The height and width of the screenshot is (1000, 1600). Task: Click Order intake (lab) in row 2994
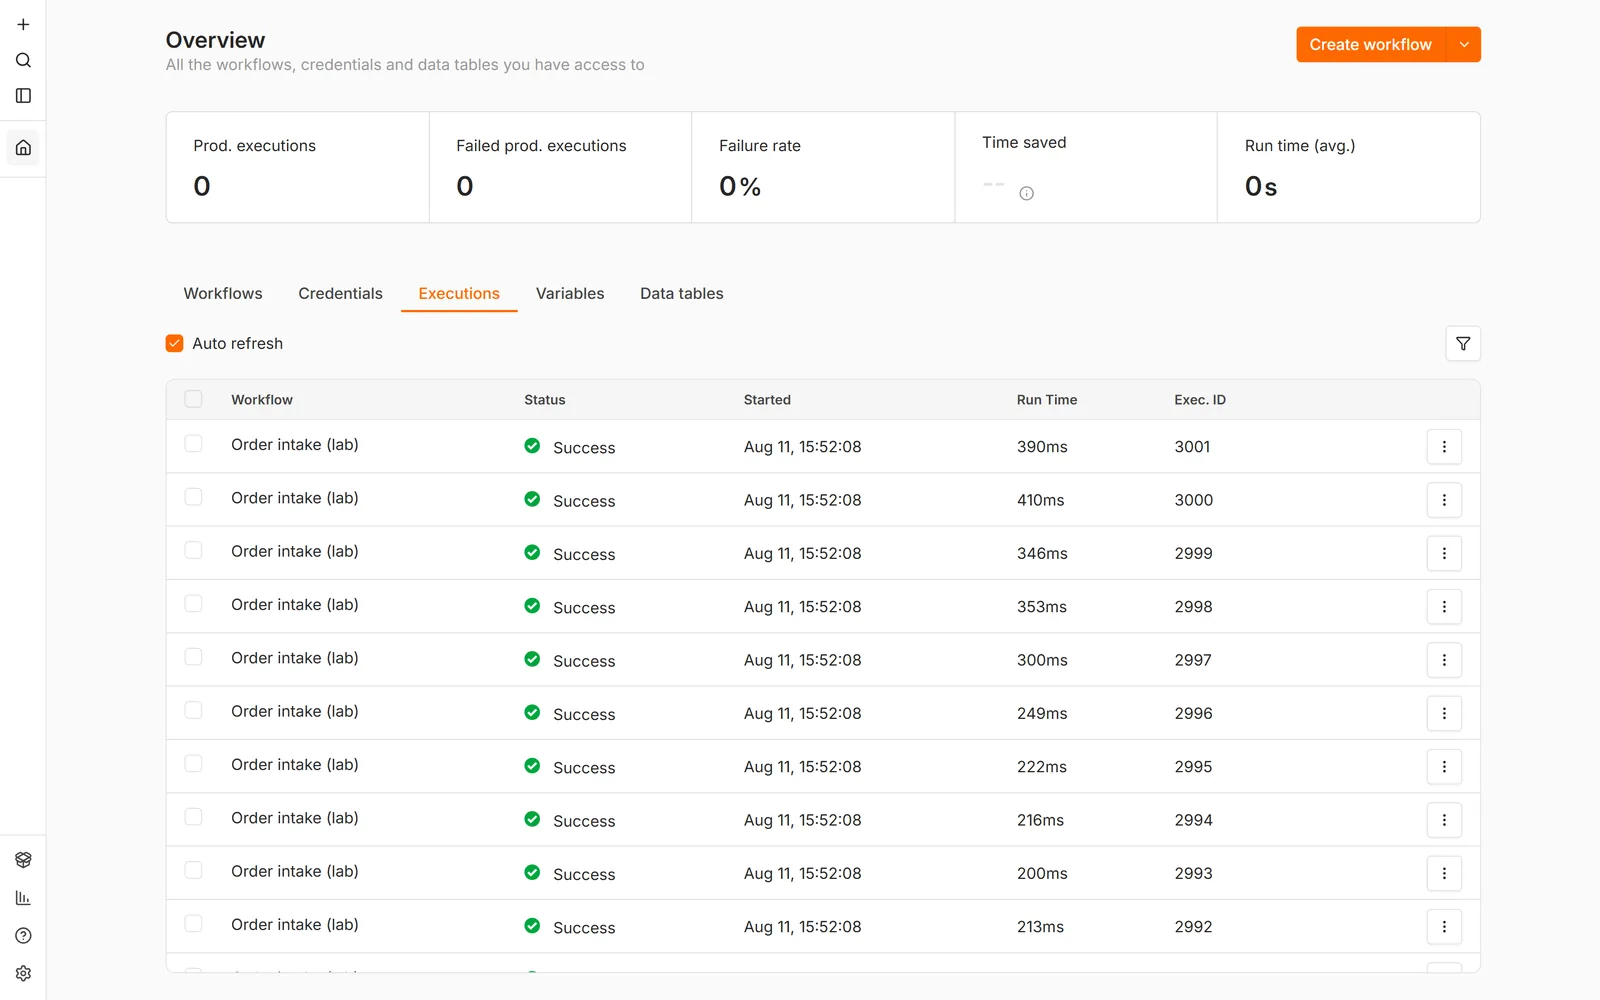295,818
